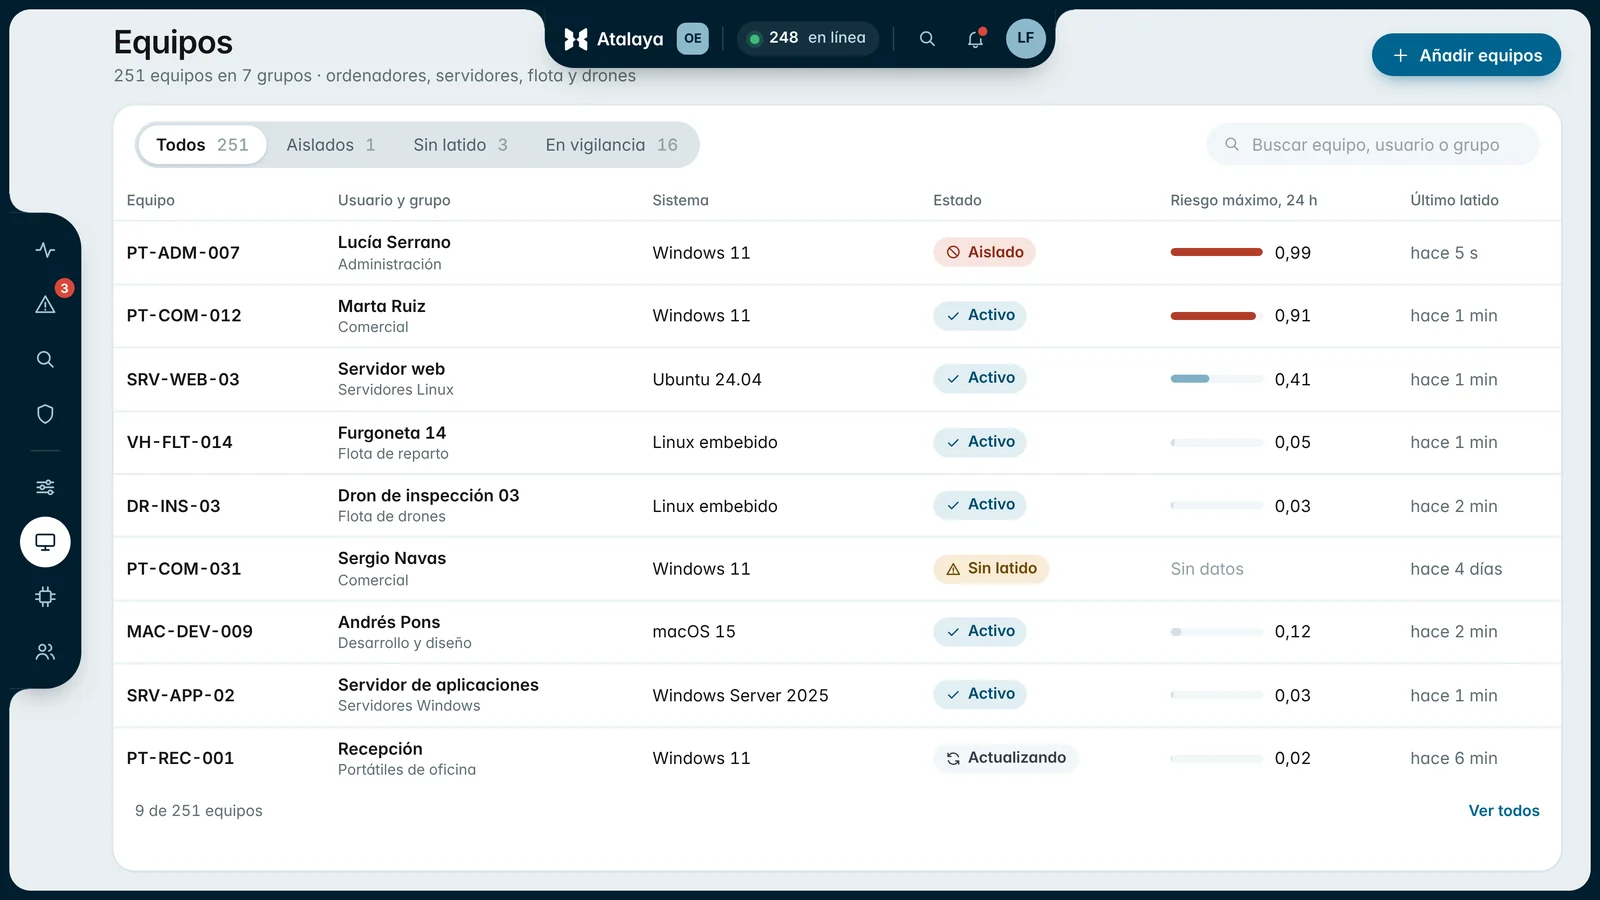Open the sliders settings icon in sidebar
1600x900 pixels.
tap(45, 487)
